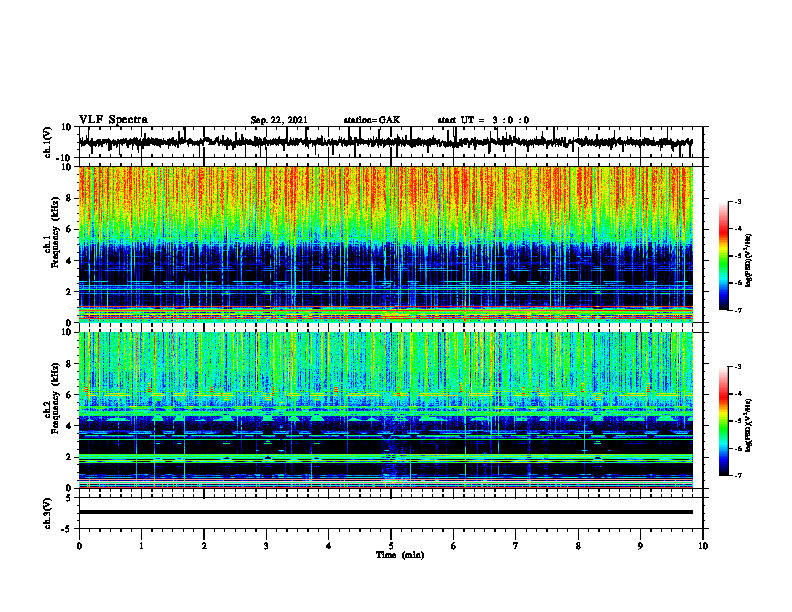Click time axis tick label 6
792x612 pixels.
[x=454, y=546]
